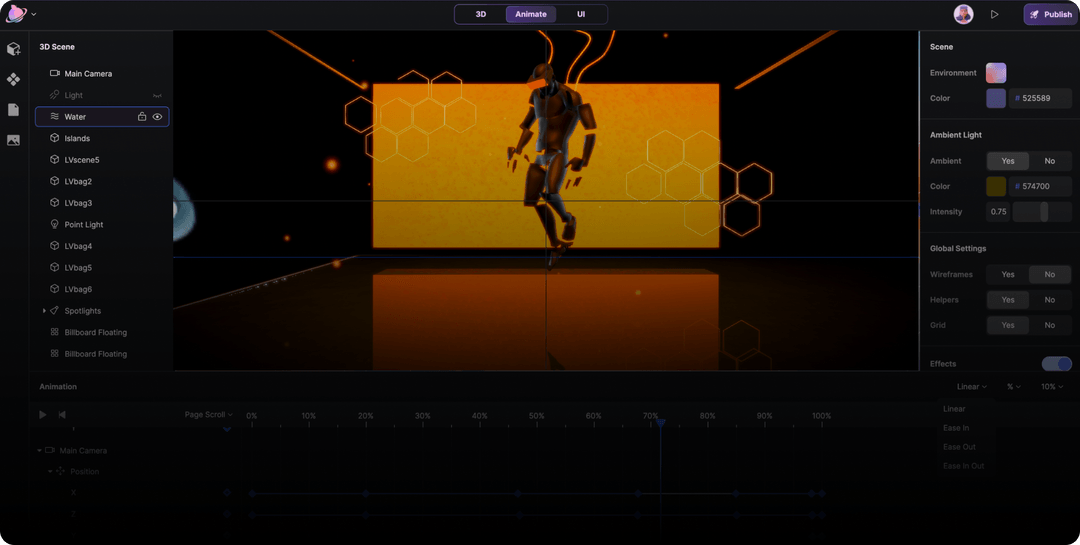Set Ambient light to No
Screen dimensions: 1080x545
click(x=1049, y=161)
